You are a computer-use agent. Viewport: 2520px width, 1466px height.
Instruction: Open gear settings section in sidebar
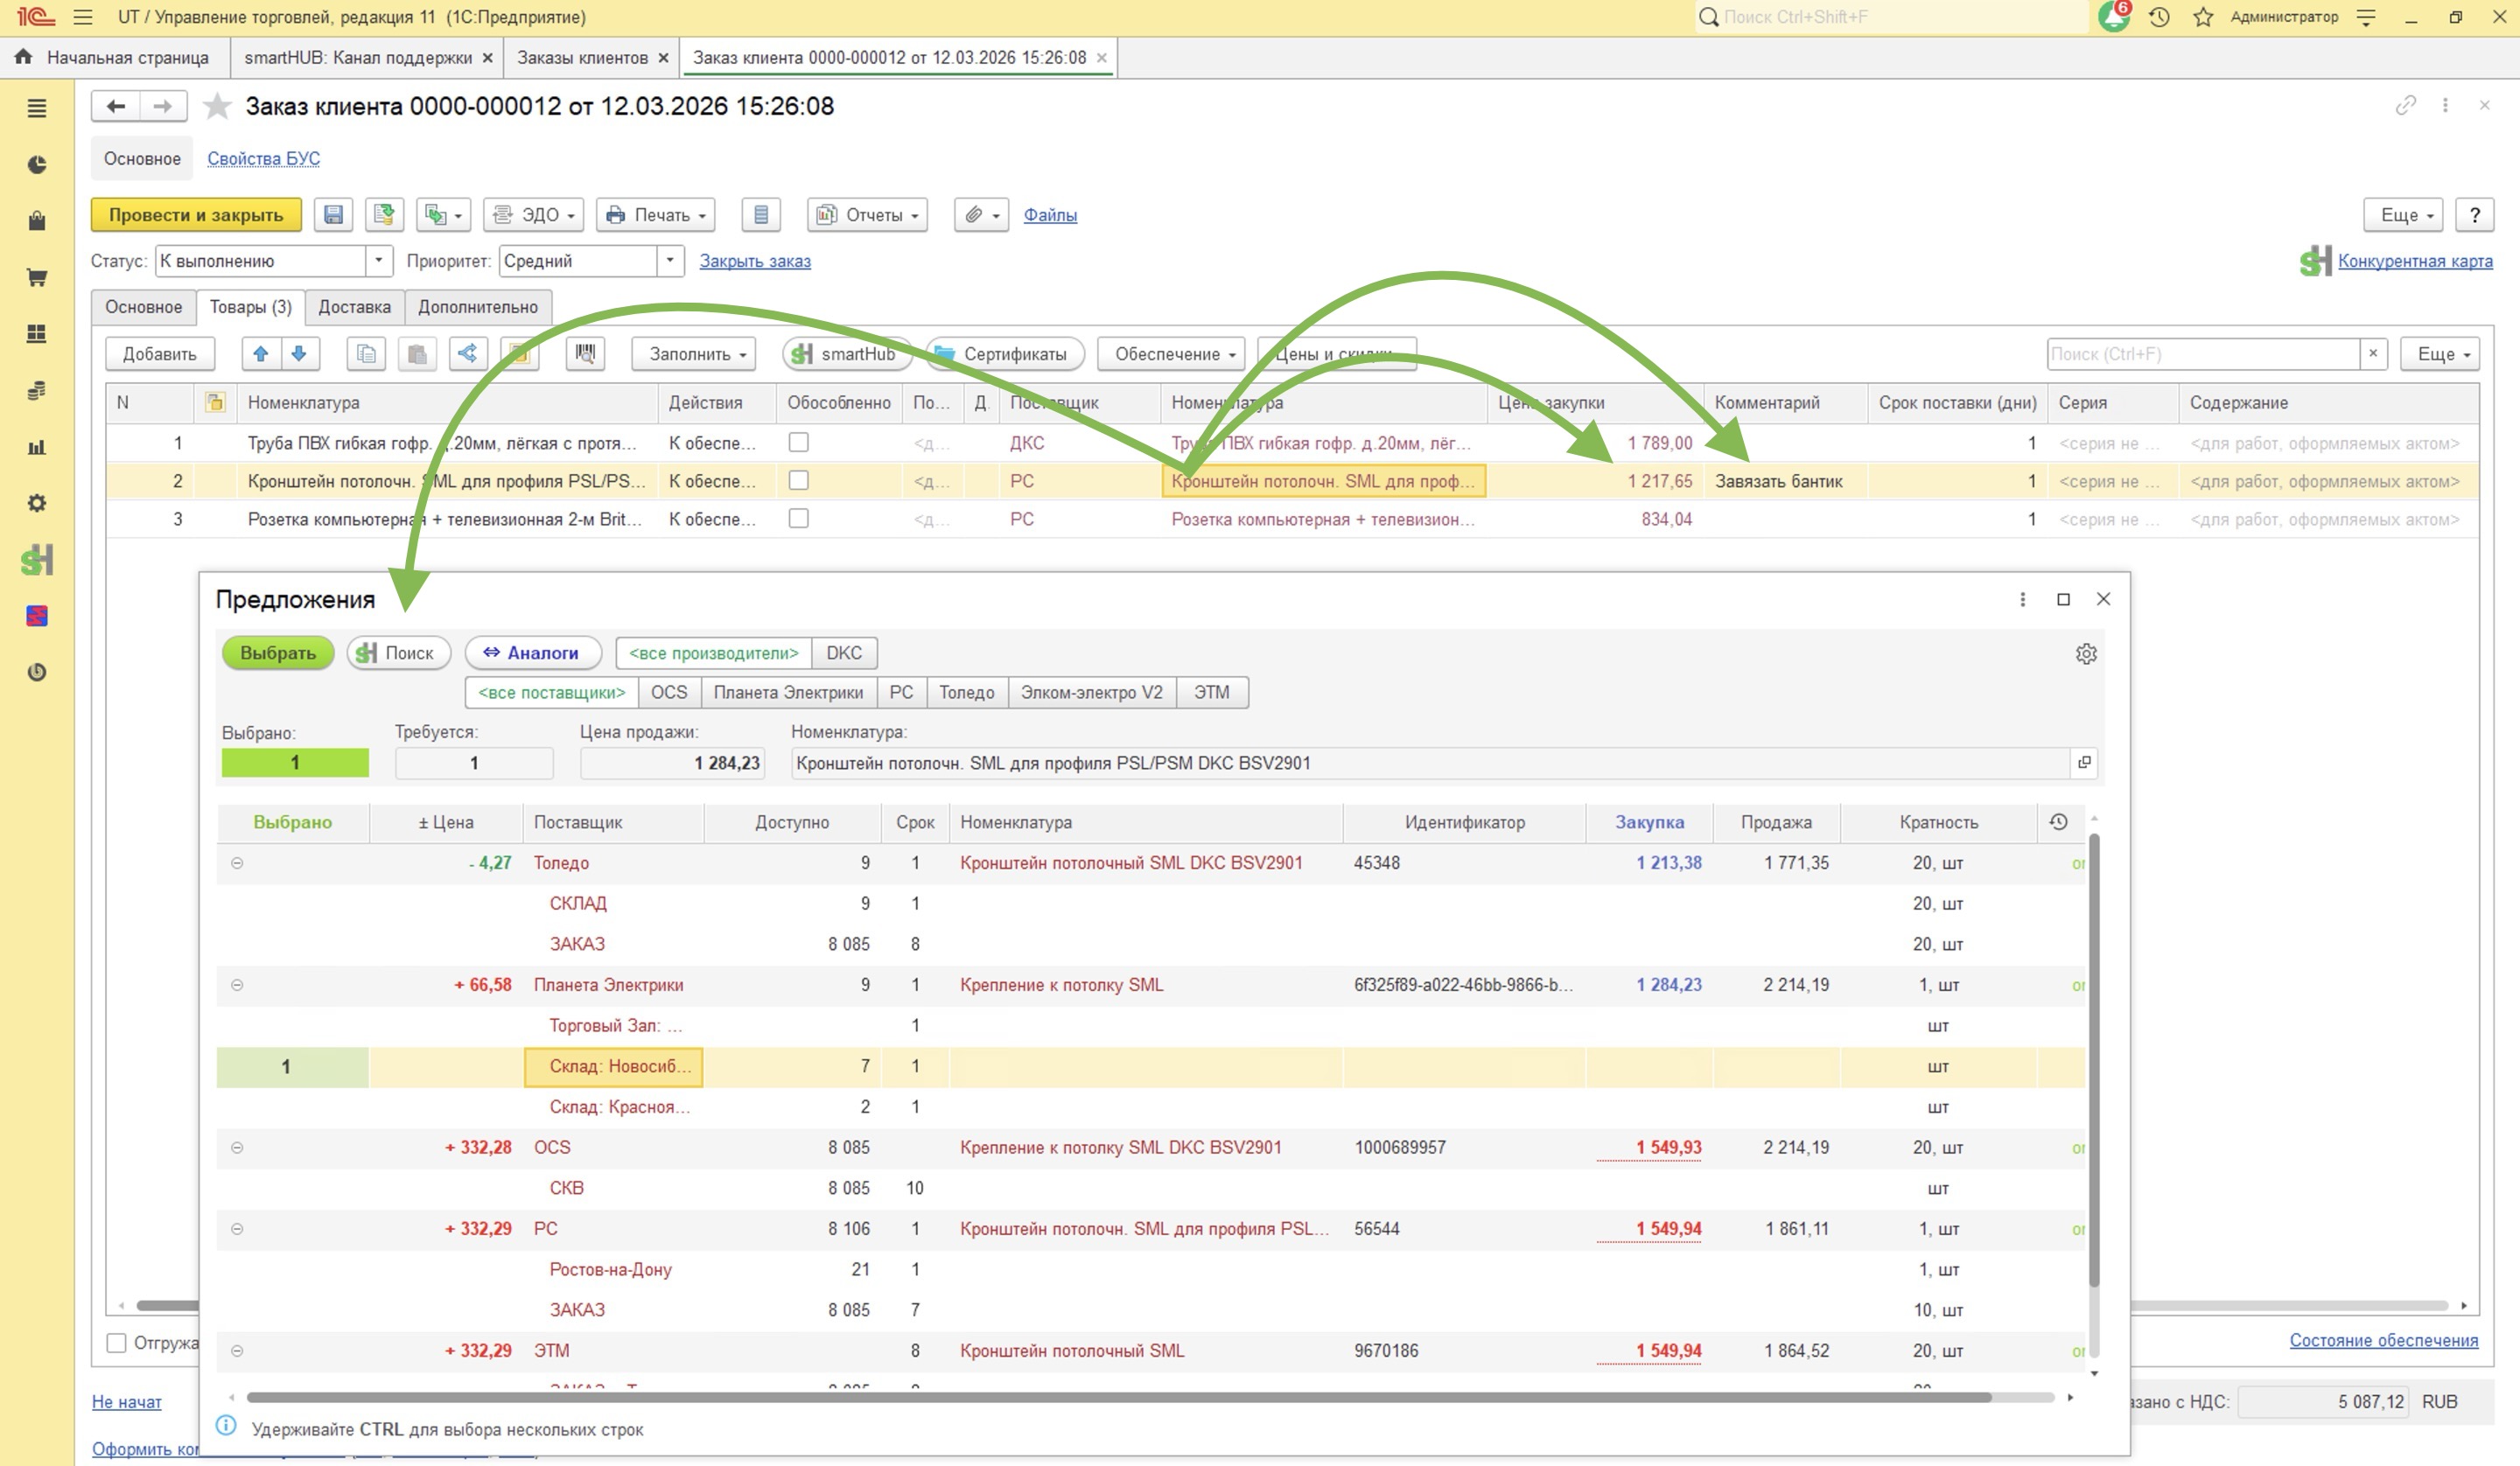(x=37, y=503)
